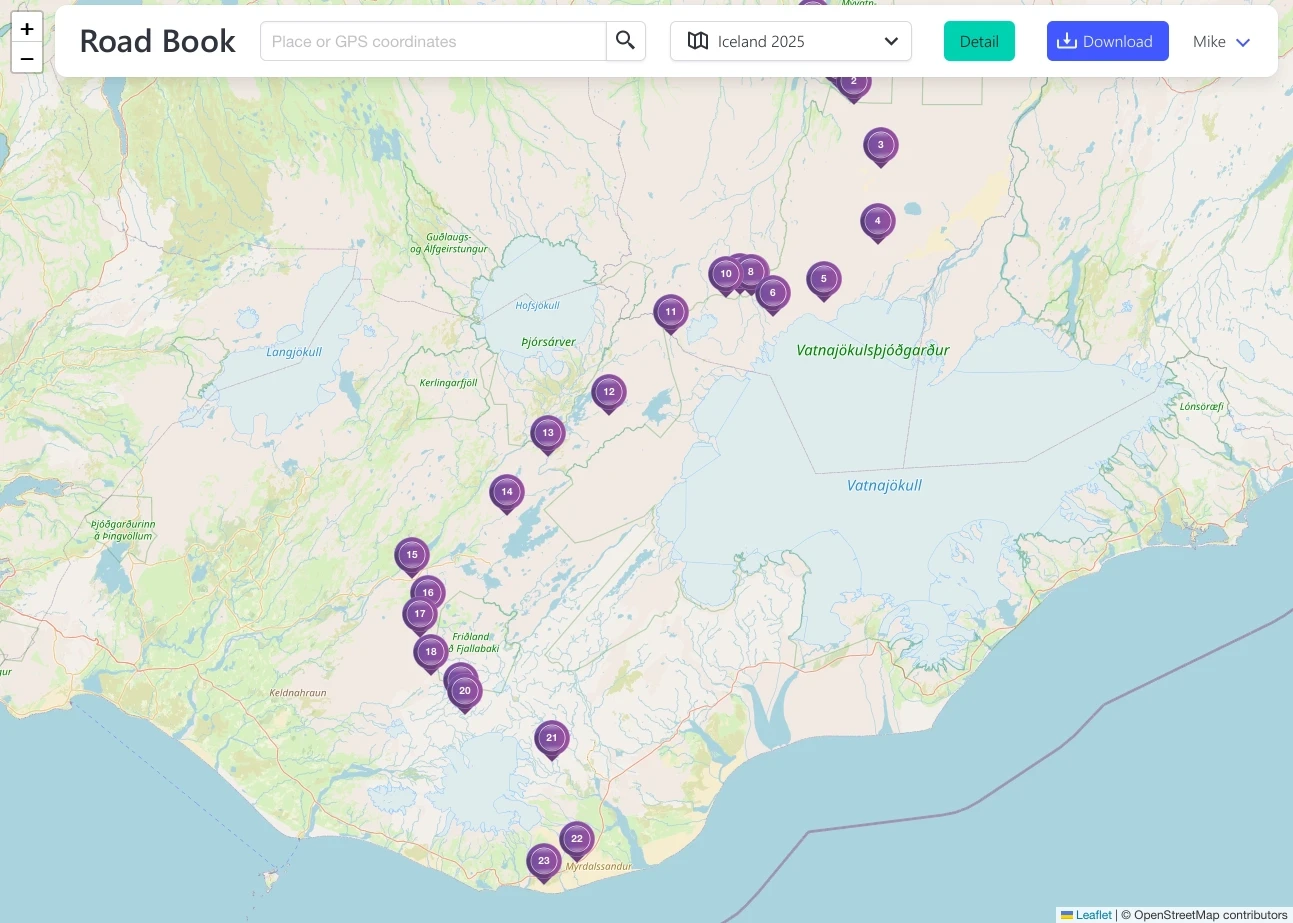Click the chevron beside Iceland 2025
The image size is (1293, 923).
coord(891,41)
